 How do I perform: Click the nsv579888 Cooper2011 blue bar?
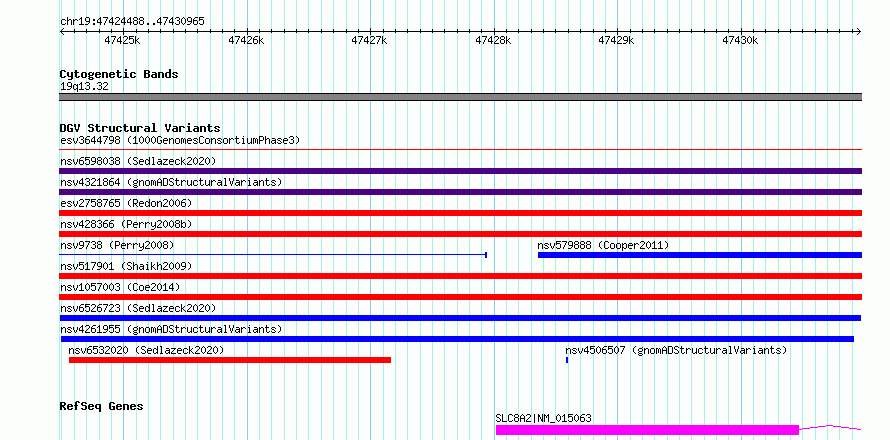point(700,255)
